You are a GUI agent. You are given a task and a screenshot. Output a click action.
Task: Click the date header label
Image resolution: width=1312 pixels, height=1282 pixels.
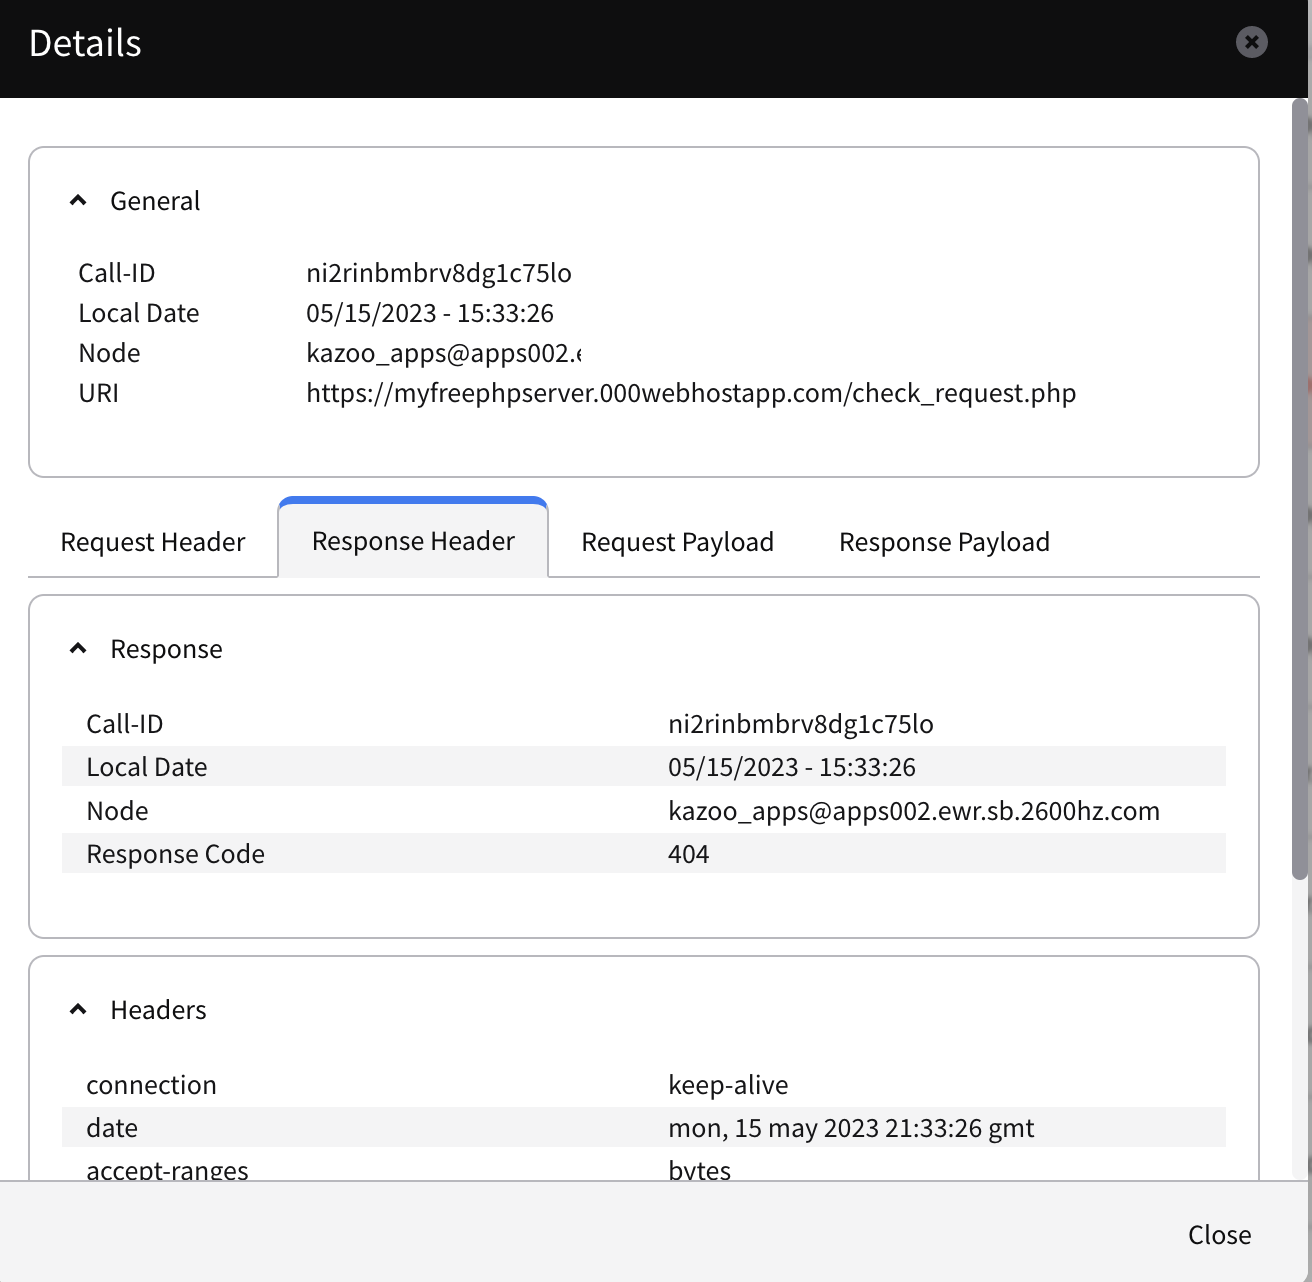[112, 1128]
